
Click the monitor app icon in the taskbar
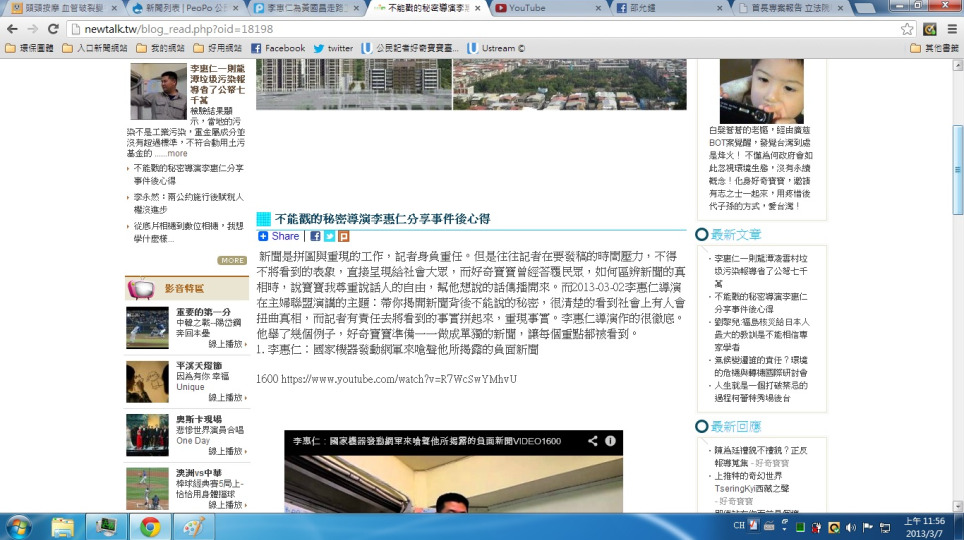(106, 527)
